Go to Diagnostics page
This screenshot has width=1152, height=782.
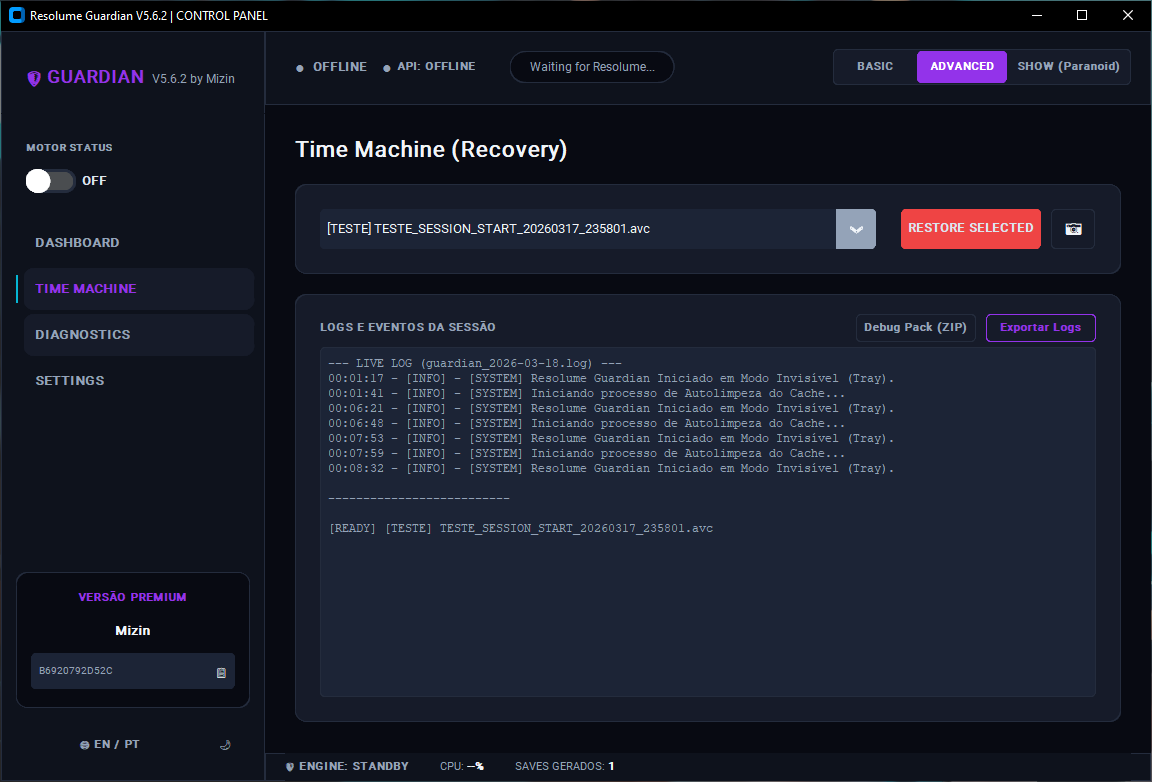pyautogui.click(x=139, y=334)
